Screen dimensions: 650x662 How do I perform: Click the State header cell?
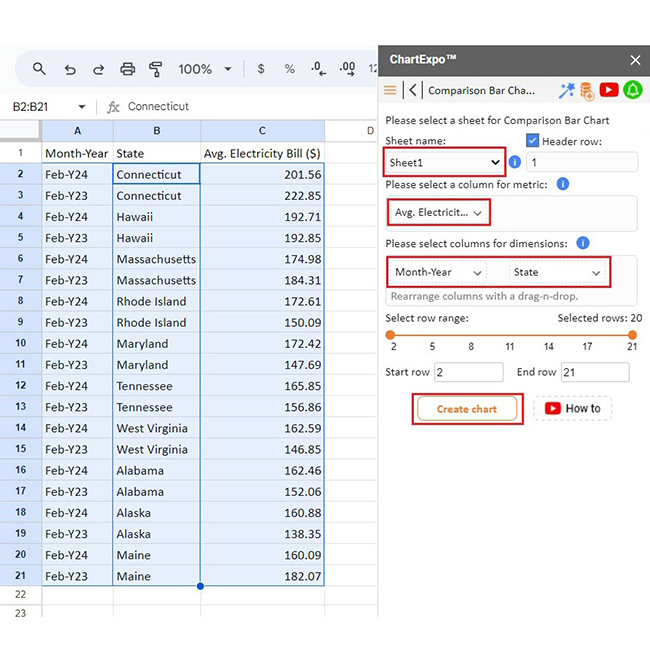pyautogui.click(x=157, y=153)
